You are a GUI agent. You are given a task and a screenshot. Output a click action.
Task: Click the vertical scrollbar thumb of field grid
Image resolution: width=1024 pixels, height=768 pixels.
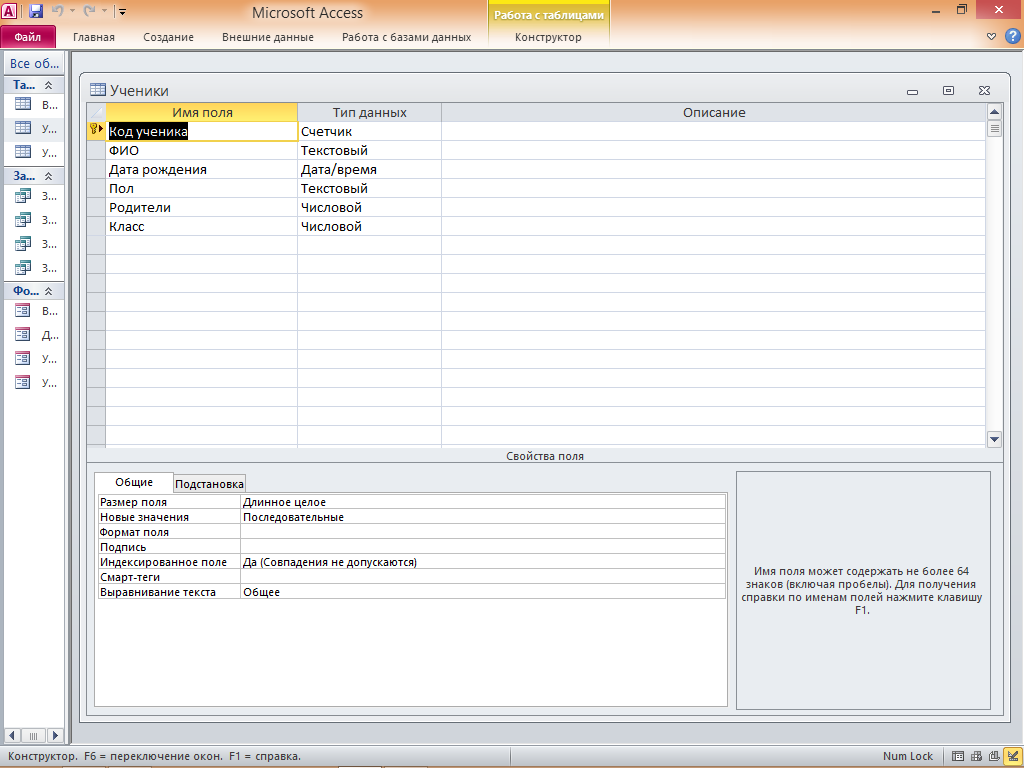click(x=994, y=129)
